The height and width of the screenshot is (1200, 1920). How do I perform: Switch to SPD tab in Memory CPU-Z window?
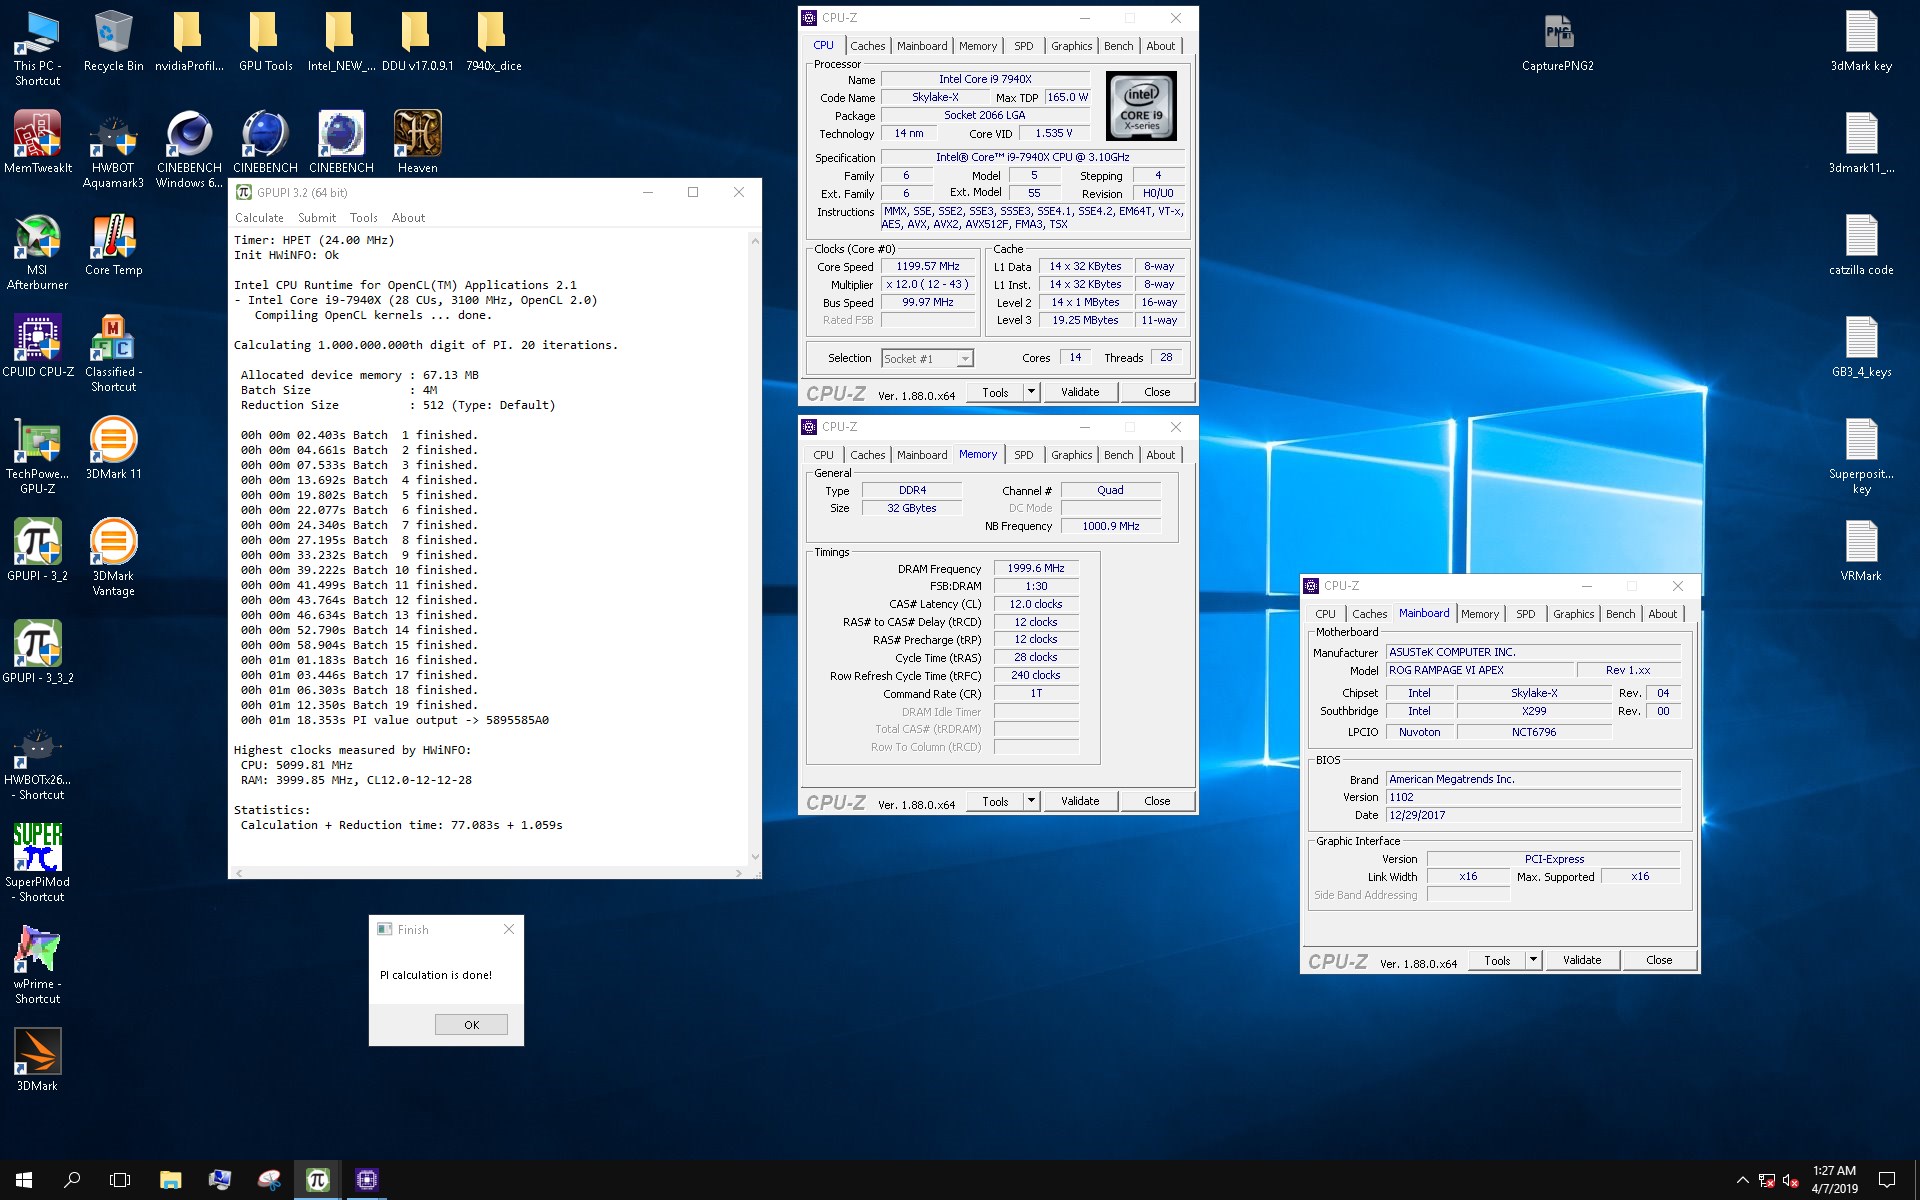click(x=1023, y=455)
